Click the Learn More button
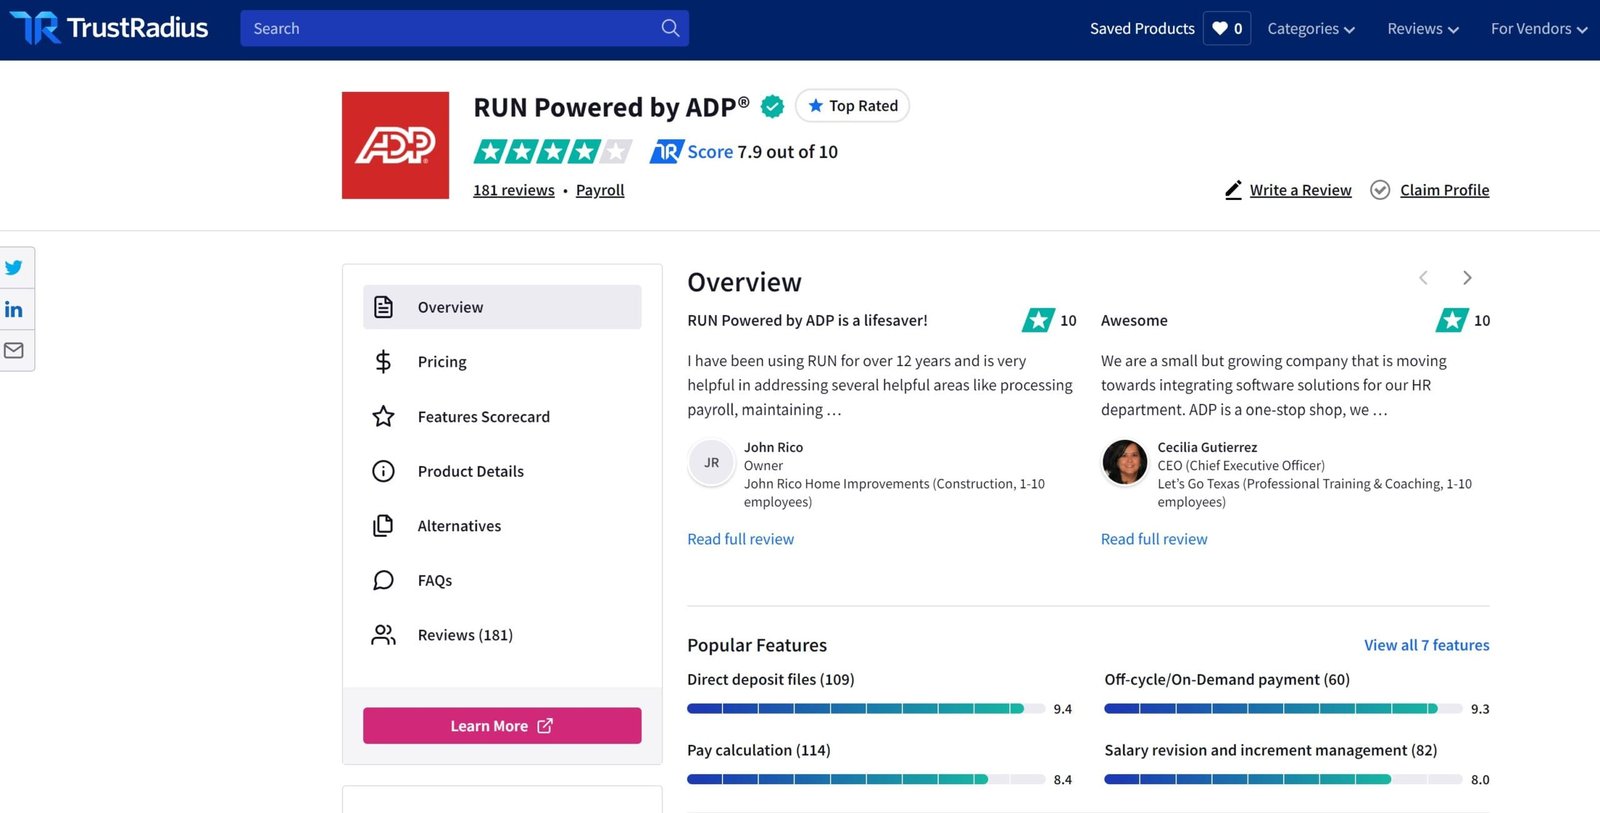This screenshot has width=1600, height=813. (x=502, y=726)
